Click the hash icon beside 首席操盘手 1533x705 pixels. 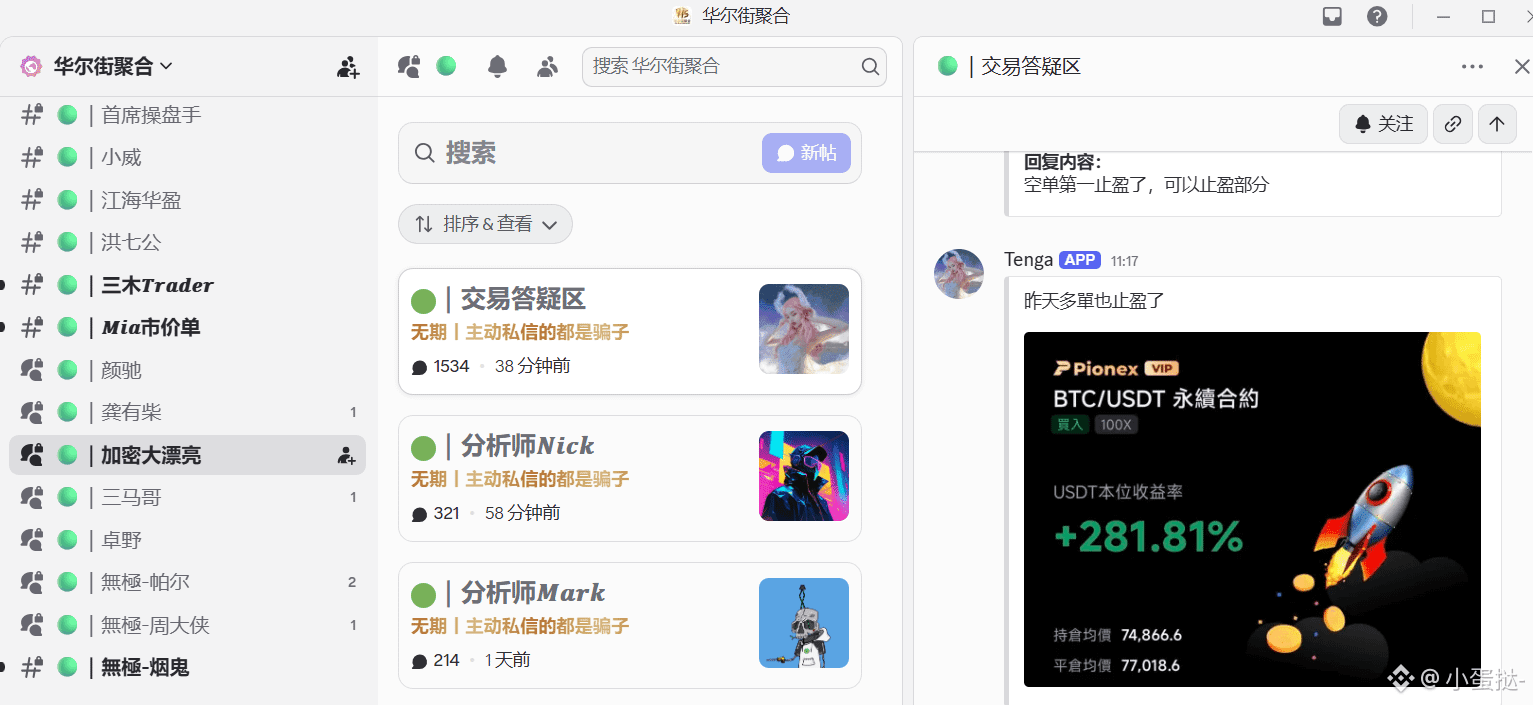pos(32,115)
